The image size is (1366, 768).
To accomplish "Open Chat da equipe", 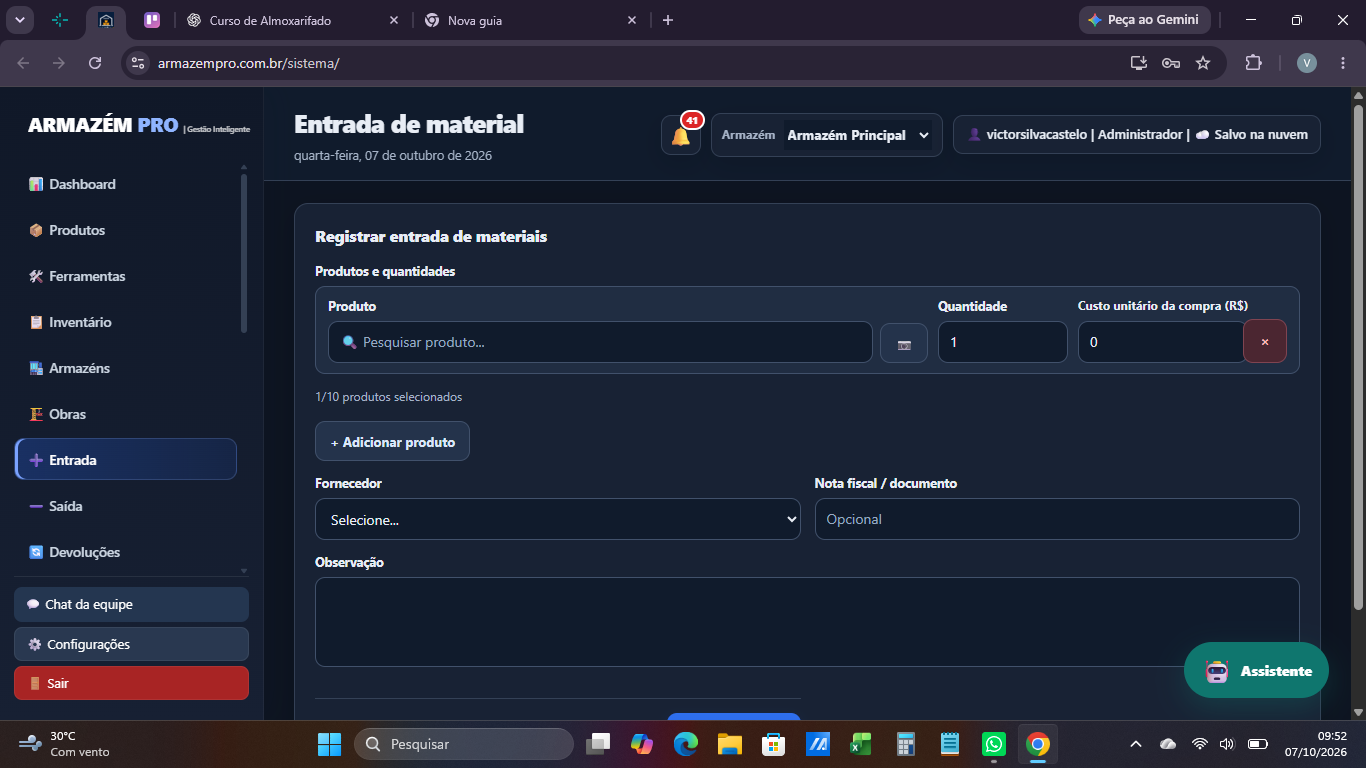I will (x=131, y=604).
